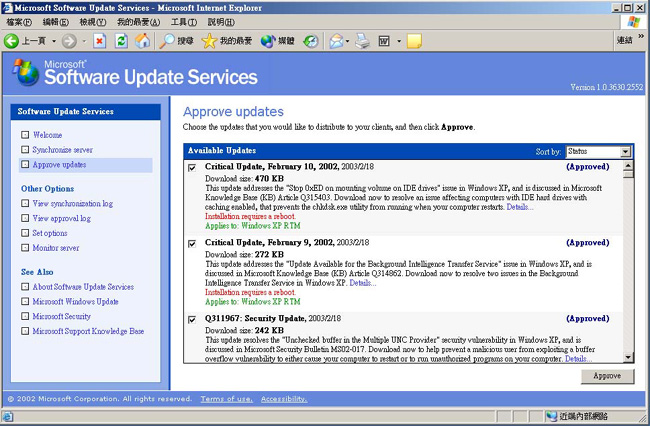650x426 pixels.
Task: Go to the Home page icon
Action: (142, 41)
